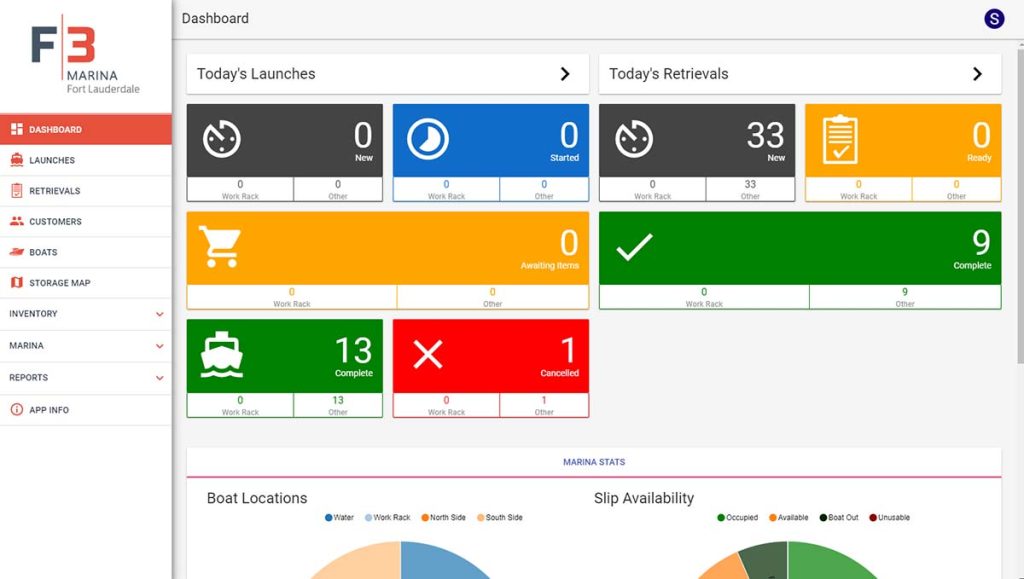Click the red X icon on the Cancelled card

[x=430, y=352]
